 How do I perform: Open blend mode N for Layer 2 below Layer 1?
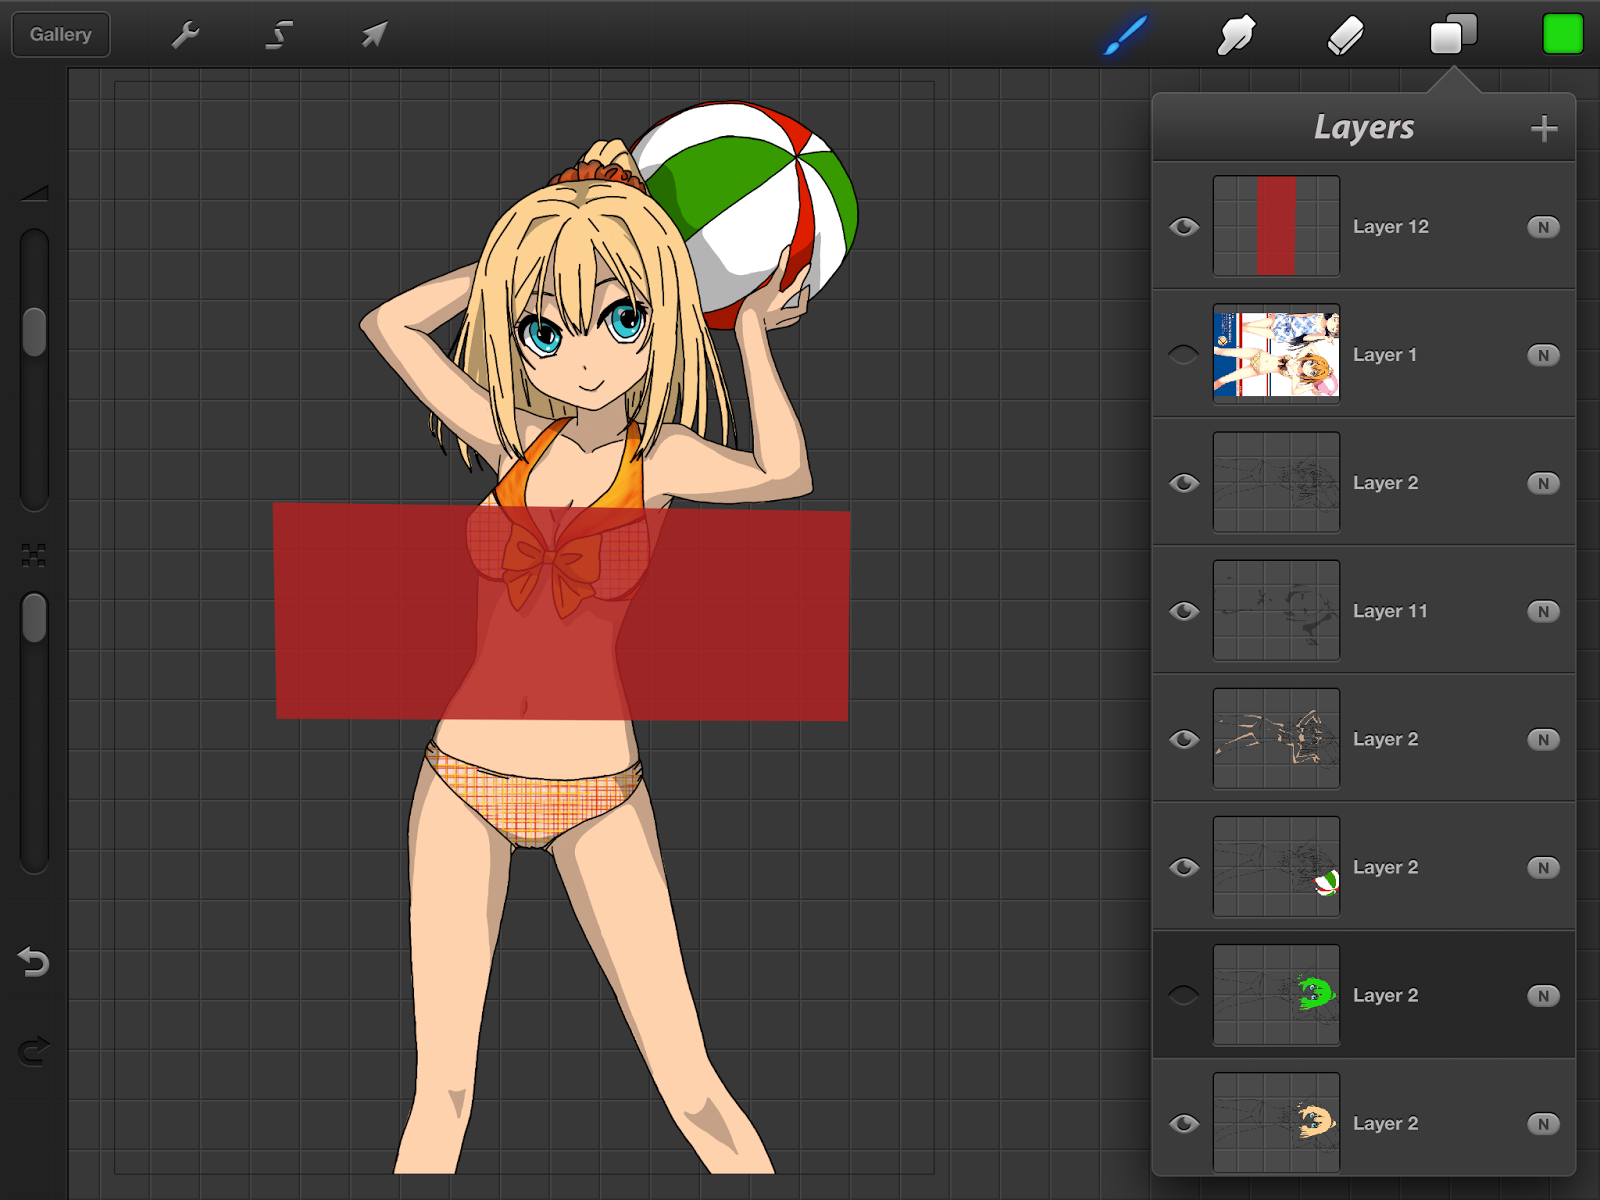(x=1543, y=483)
